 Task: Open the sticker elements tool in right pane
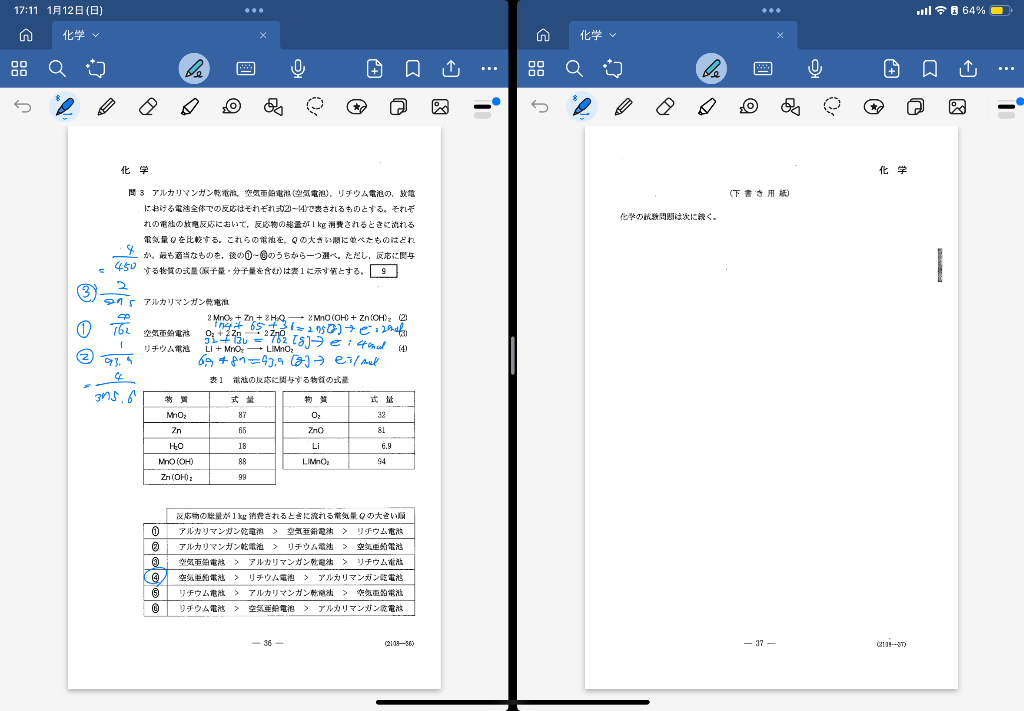pos(874,106)
